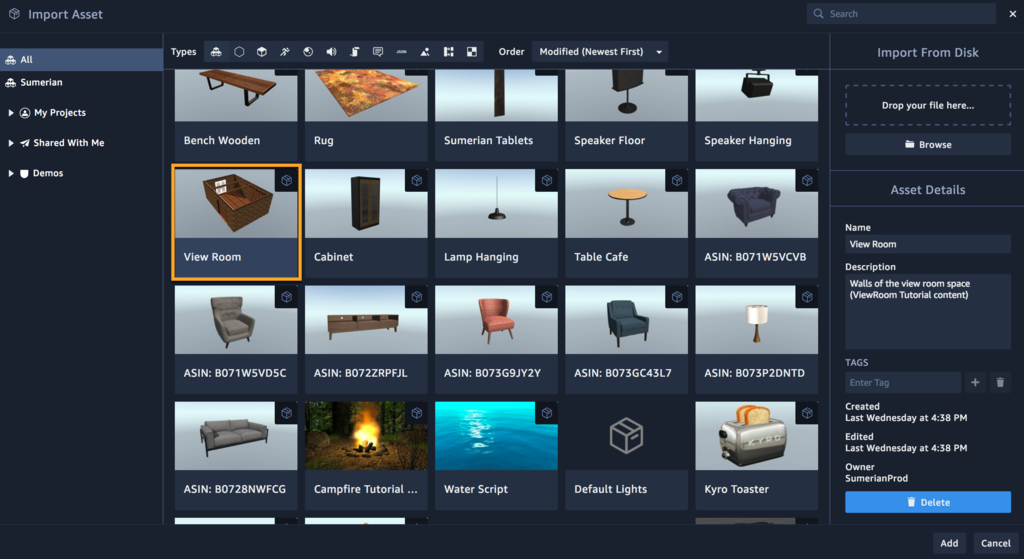
Task: Select the ASIN: B073P2DNTD lamp asset
Action: click(x=756, y=339)
